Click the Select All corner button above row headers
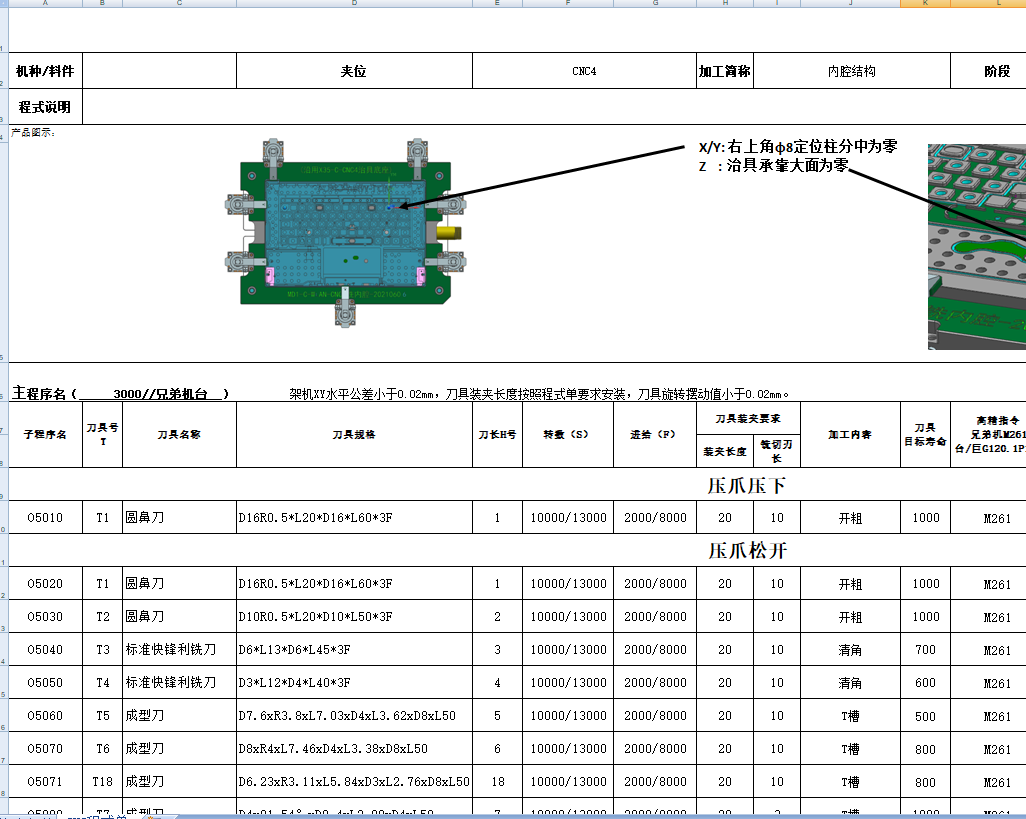 (x=7, y=7)
